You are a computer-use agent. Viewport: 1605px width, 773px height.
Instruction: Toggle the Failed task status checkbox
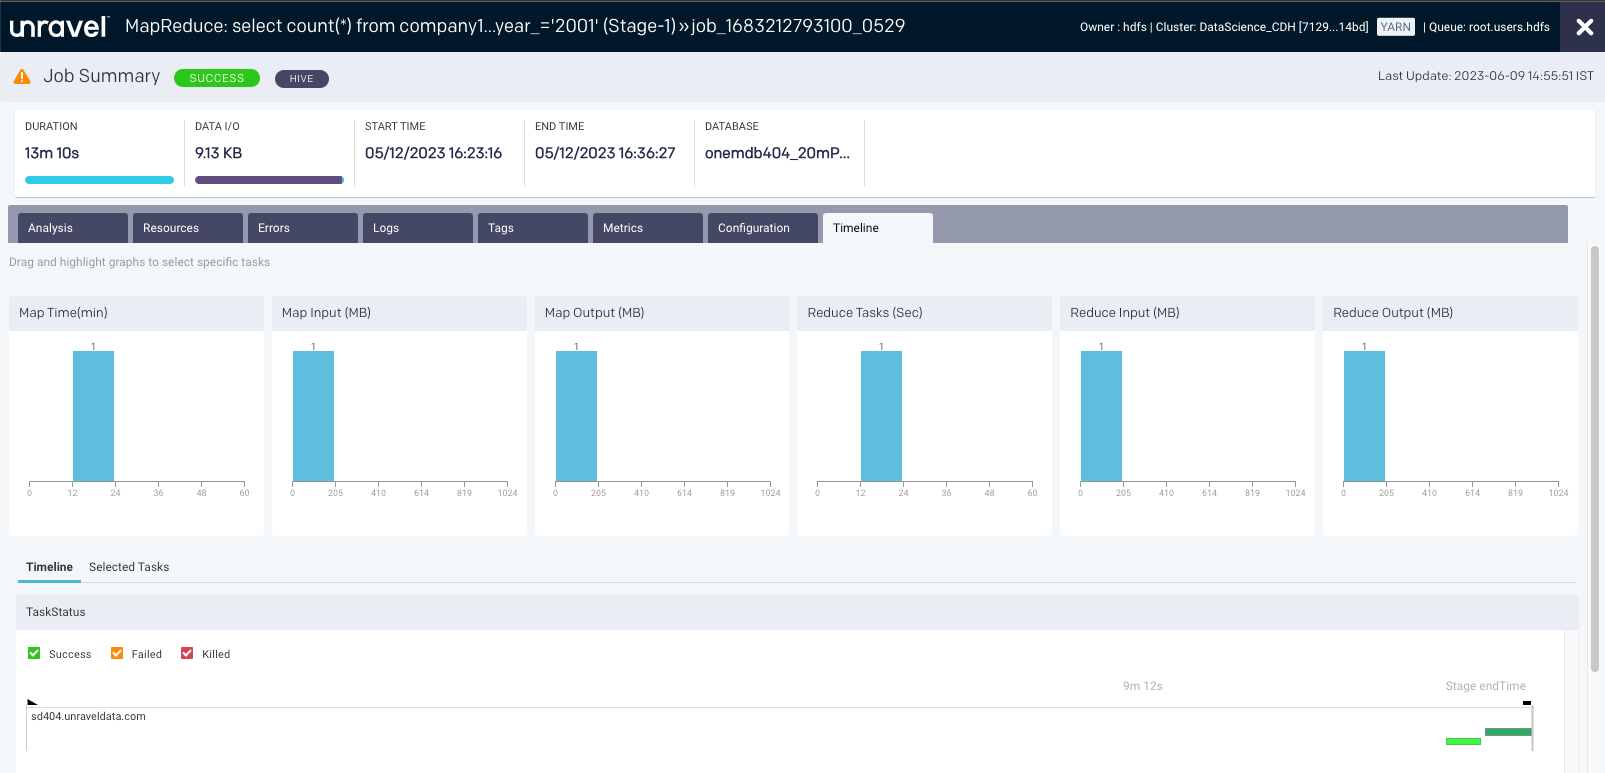pos(117,653)
